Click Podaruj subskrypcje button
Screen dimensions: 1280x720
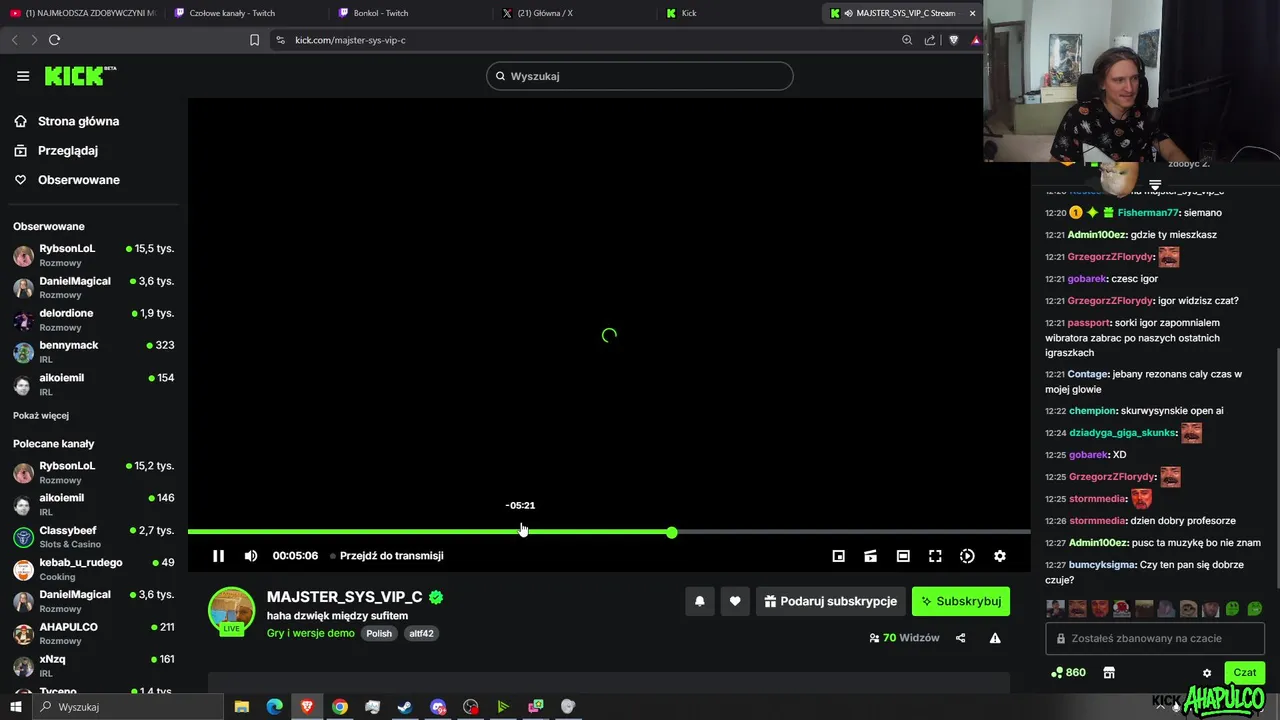(x=831, y=601)
